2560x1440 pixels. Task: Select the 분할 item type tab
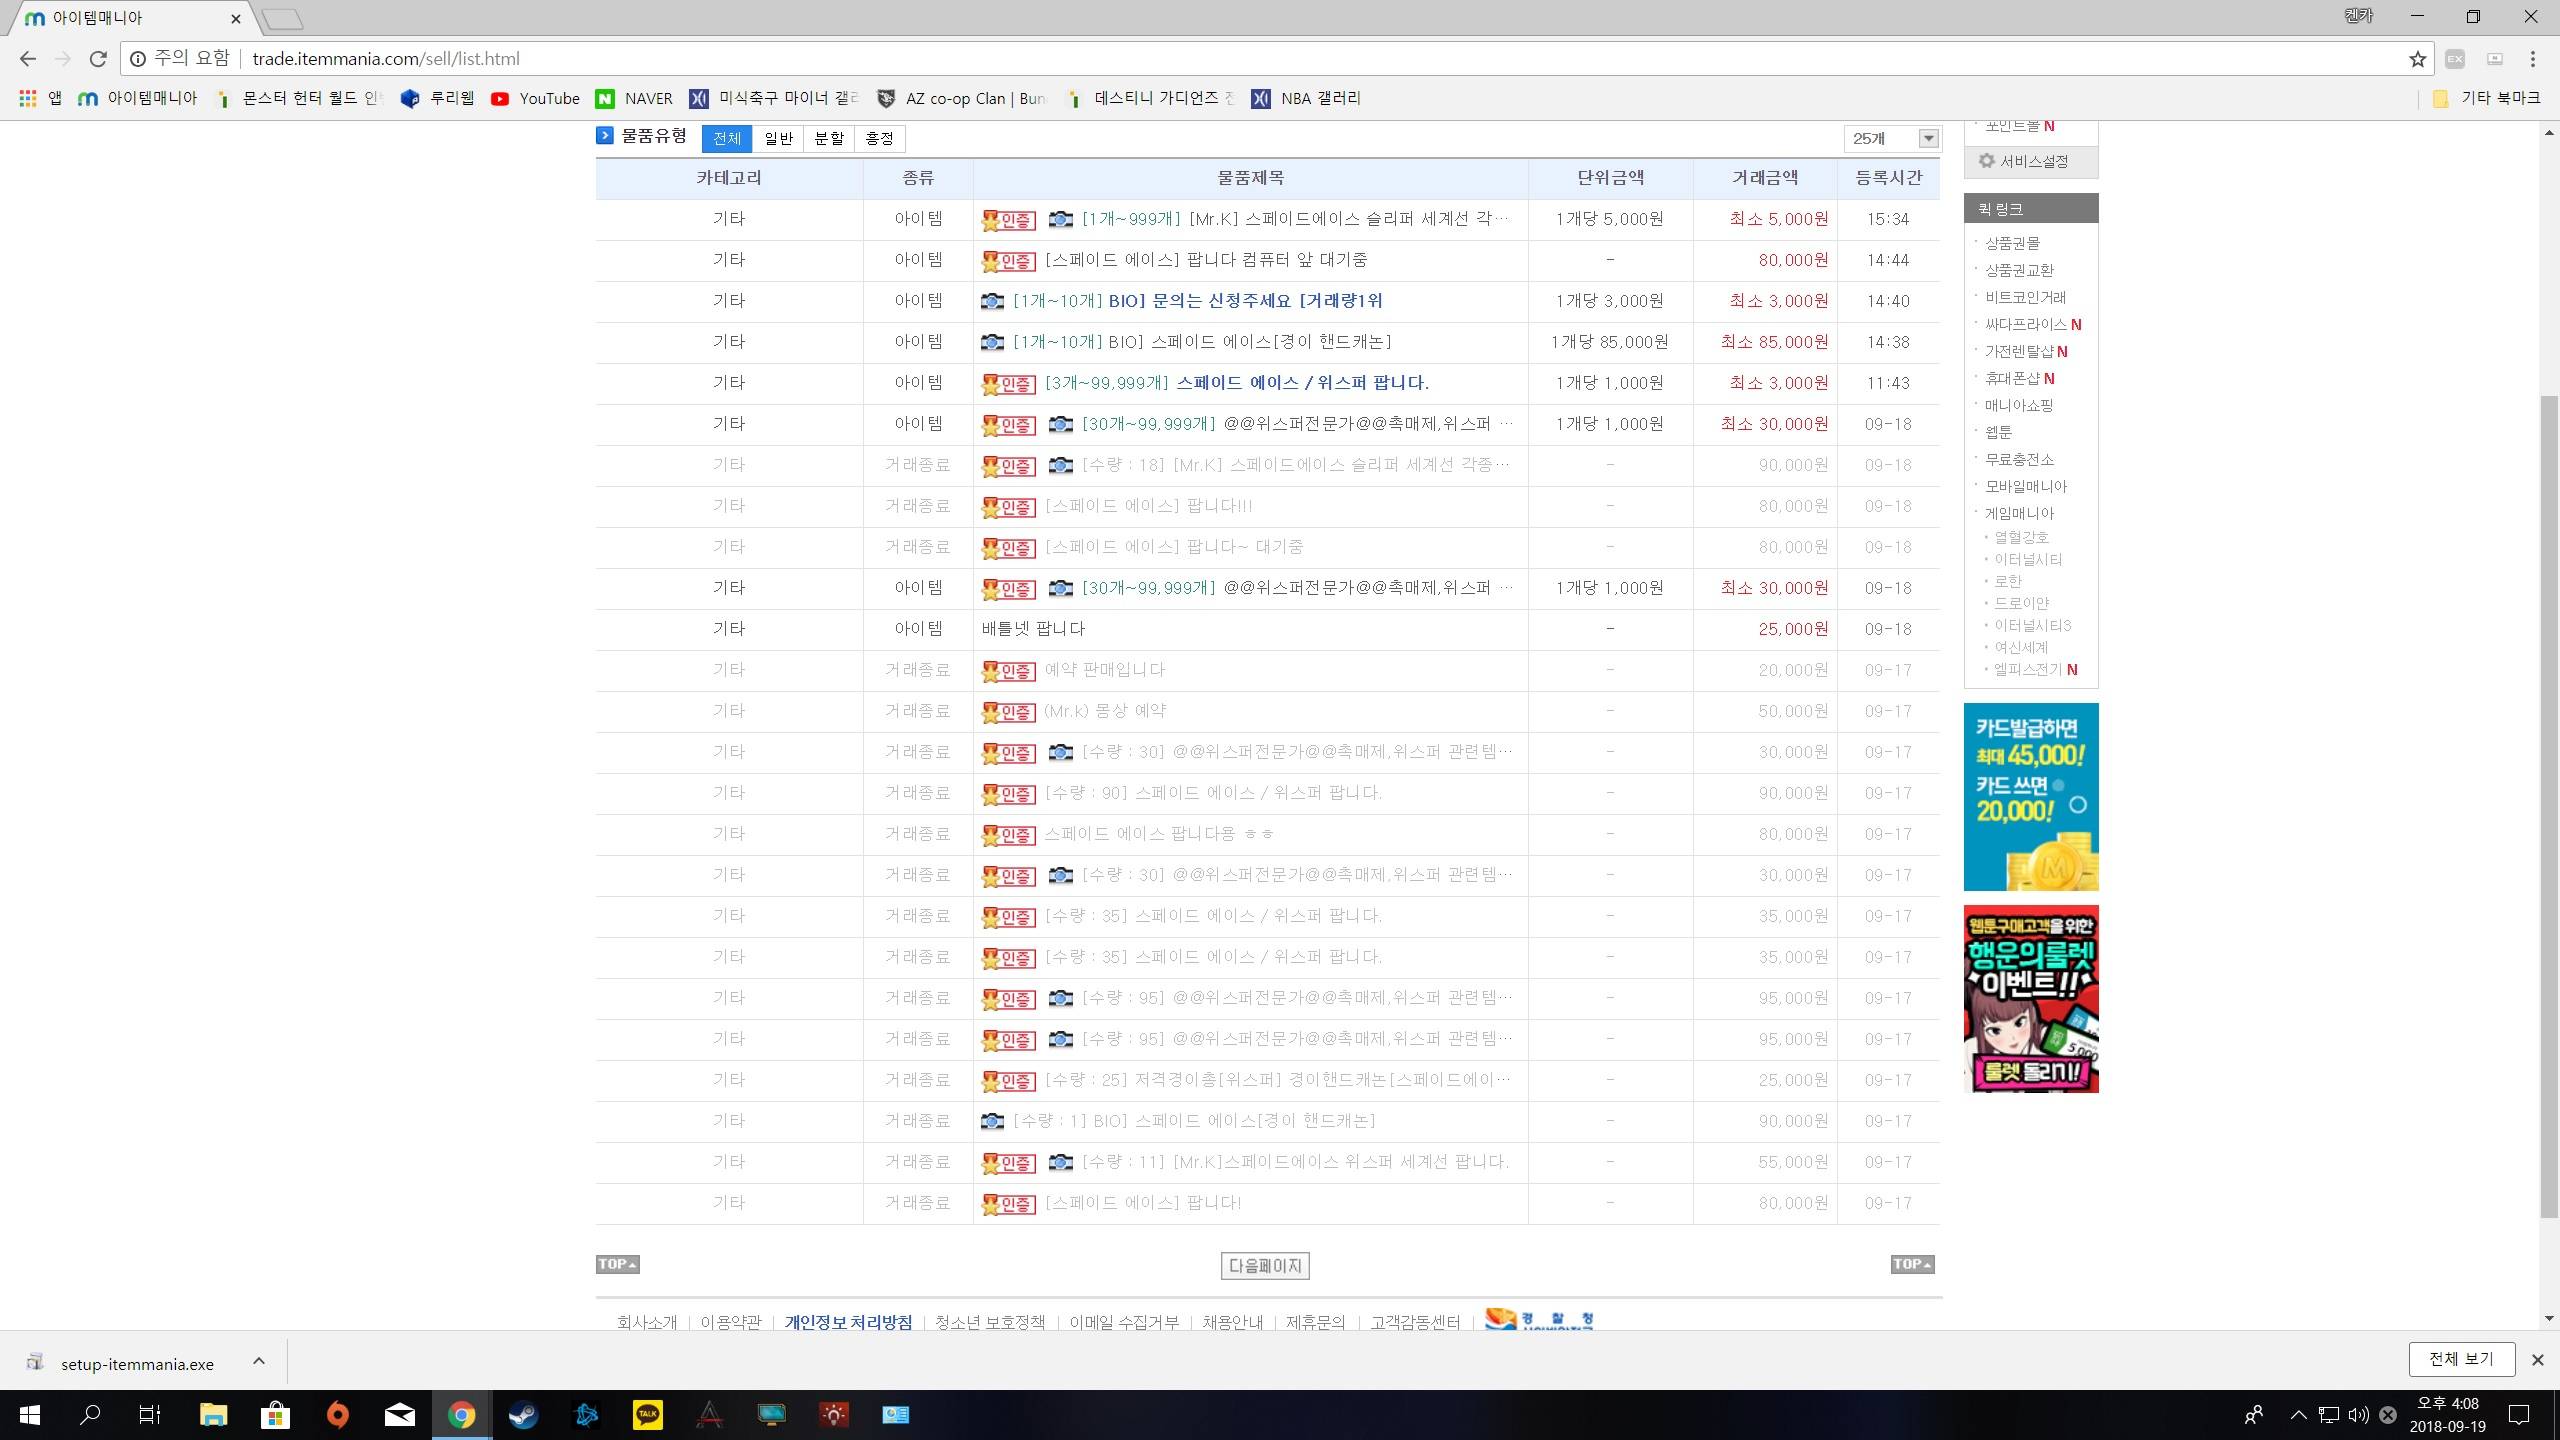[829, 139]
